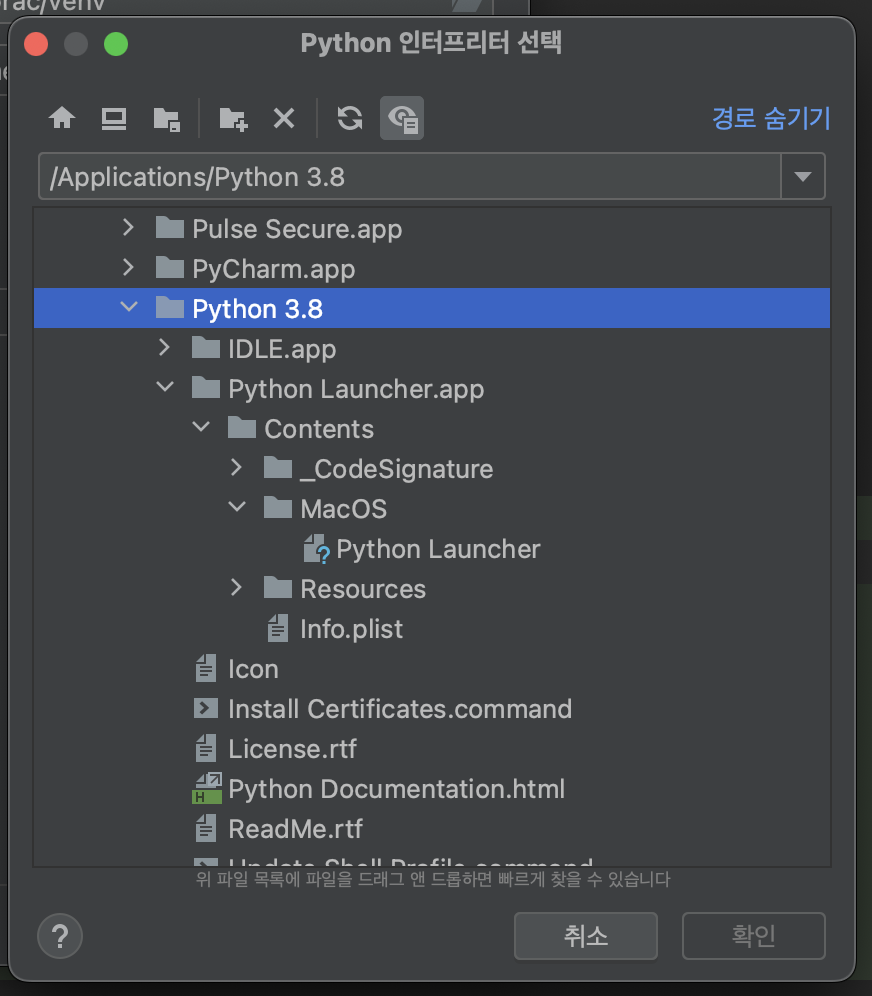Viewport: 872px width, 996px height.
Task: Click the Python Documentation.html file icon
Action: coord(206,788)
